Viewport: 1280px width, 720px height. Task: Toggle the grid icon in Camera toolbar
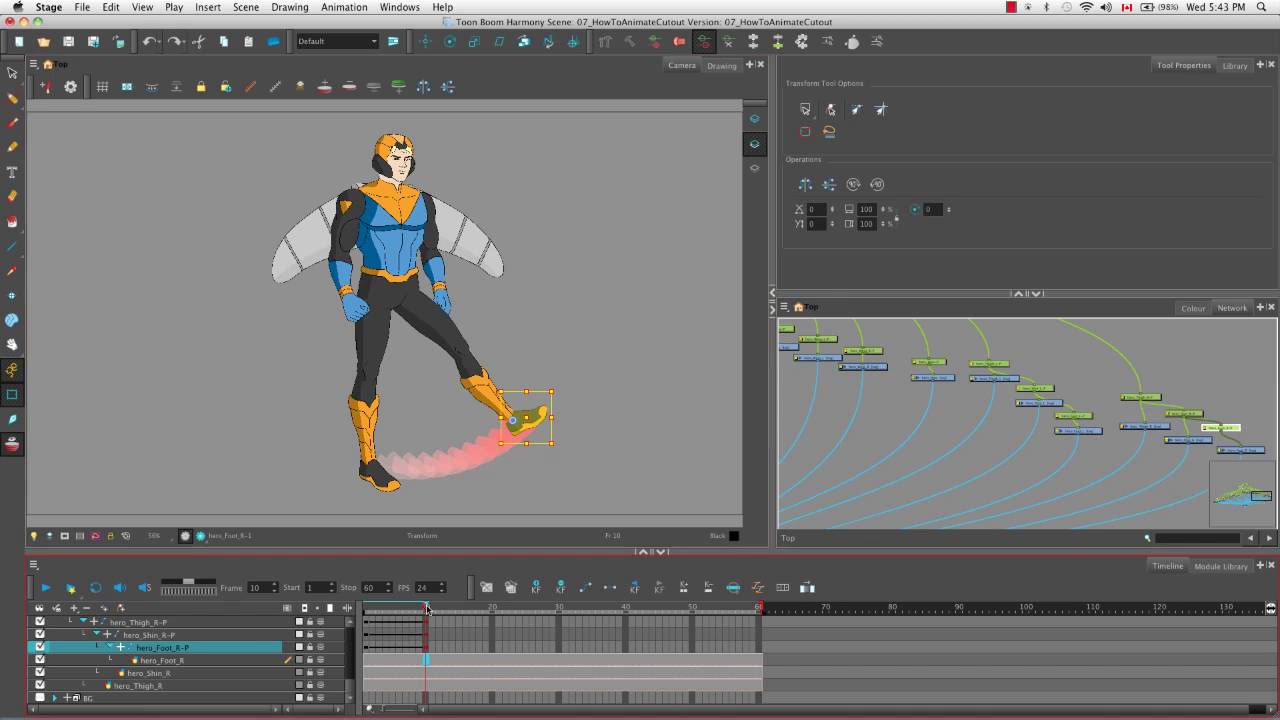tap(102, 87)
